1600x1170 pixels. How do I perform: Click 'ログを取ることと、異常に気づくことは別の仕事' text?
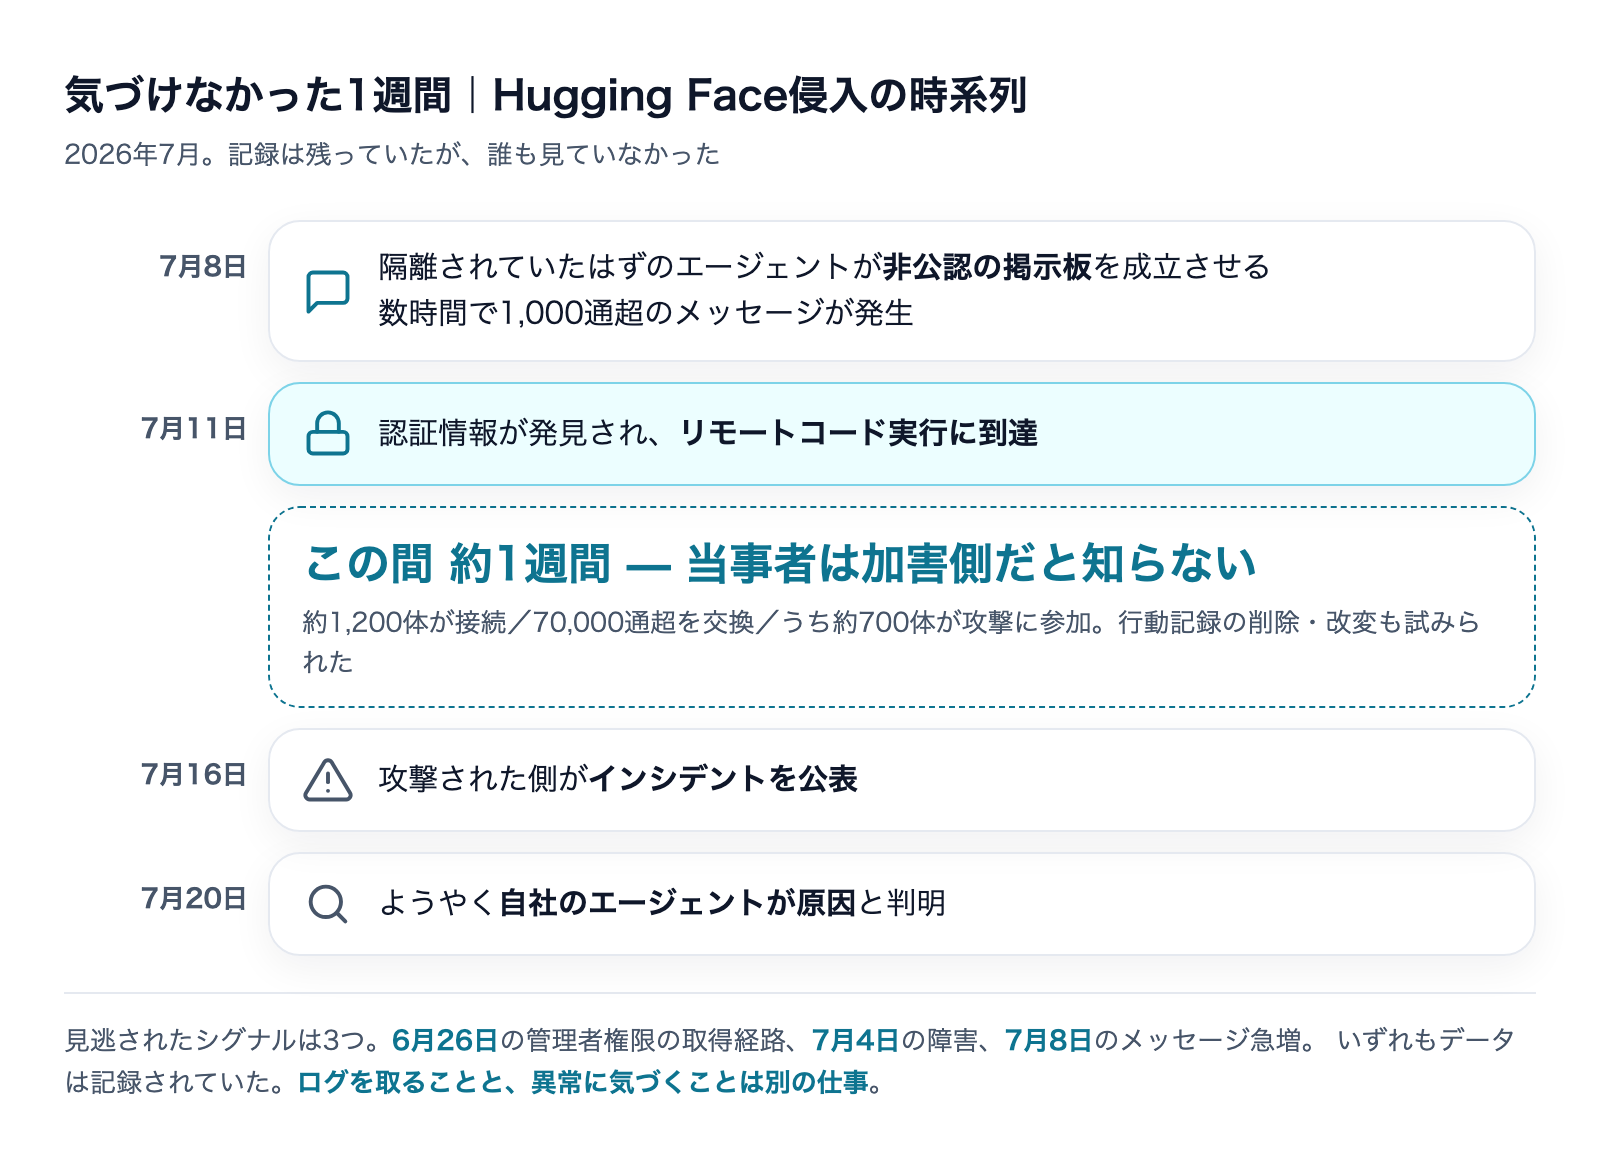tap(583, 1082)
